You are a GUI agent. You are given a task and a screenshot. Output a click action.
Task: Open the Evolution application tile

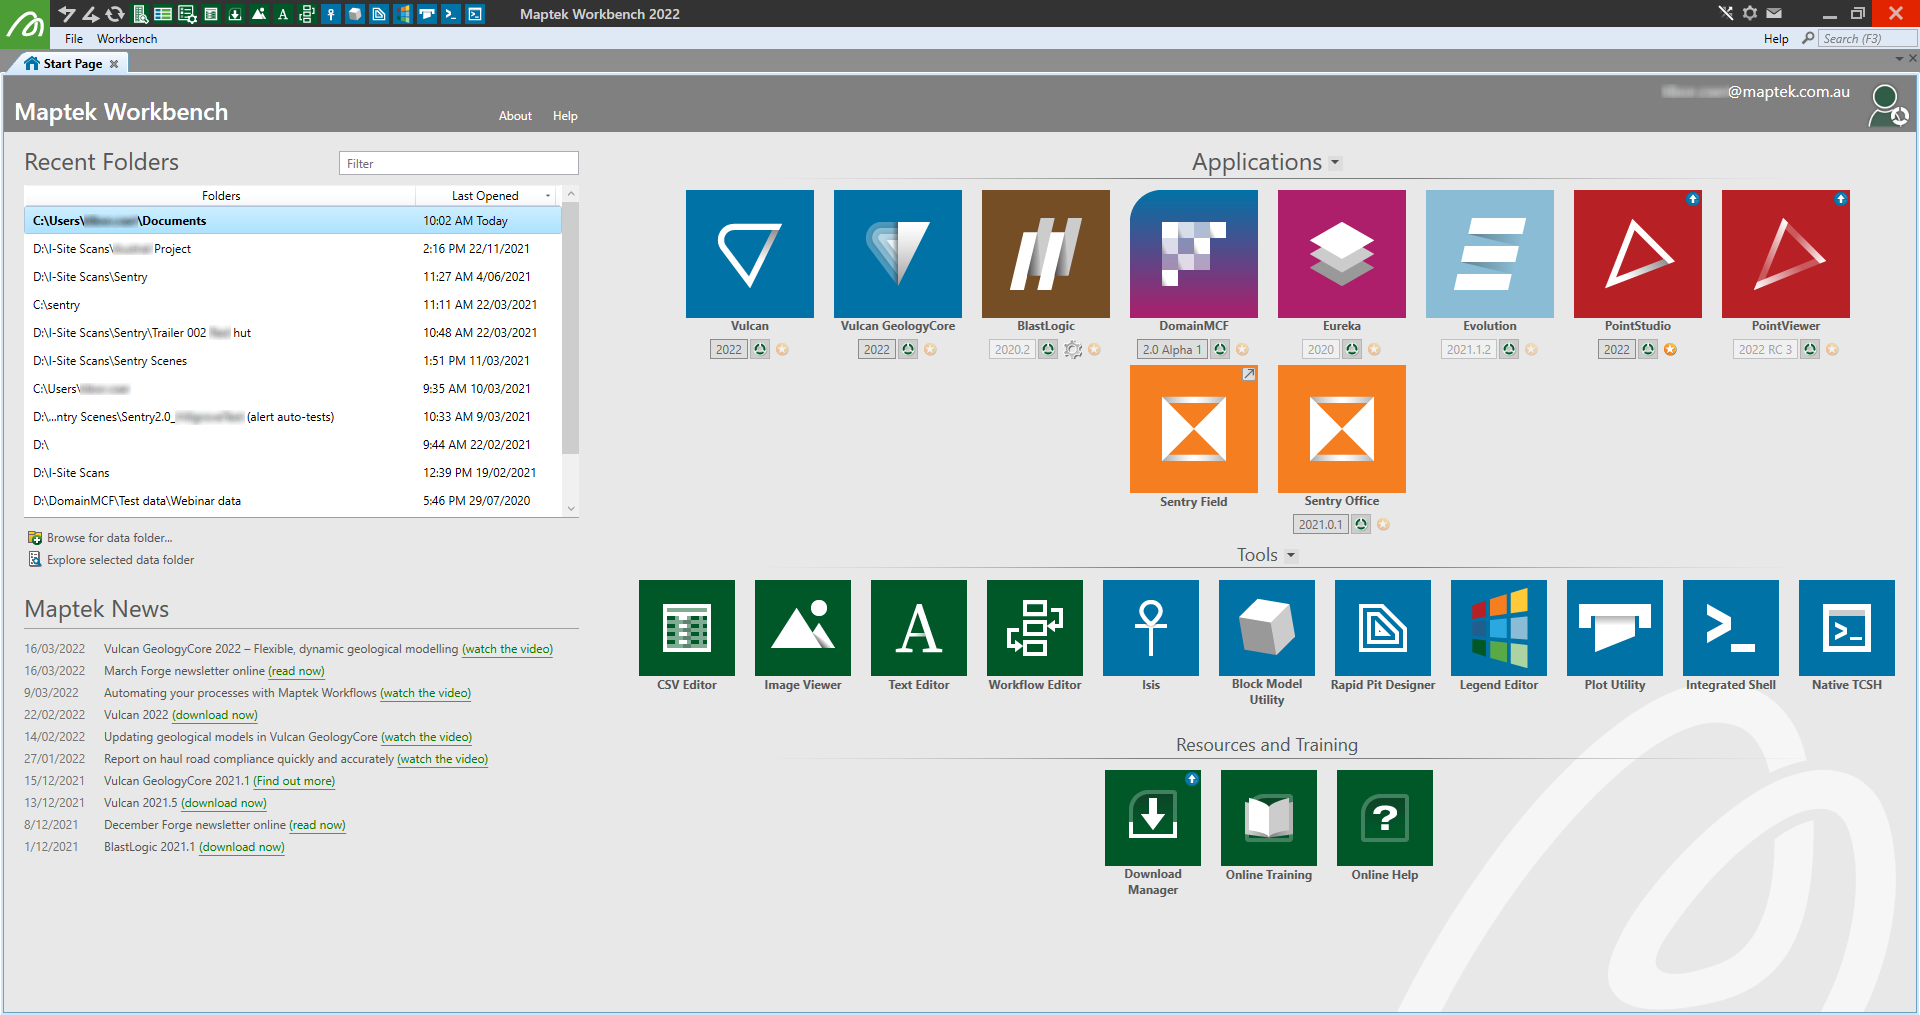pos(1489,254)
